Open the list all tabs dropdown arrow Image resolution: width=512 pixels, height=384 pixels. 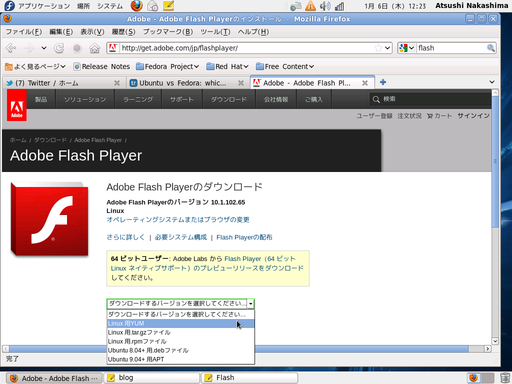point(492,82)
